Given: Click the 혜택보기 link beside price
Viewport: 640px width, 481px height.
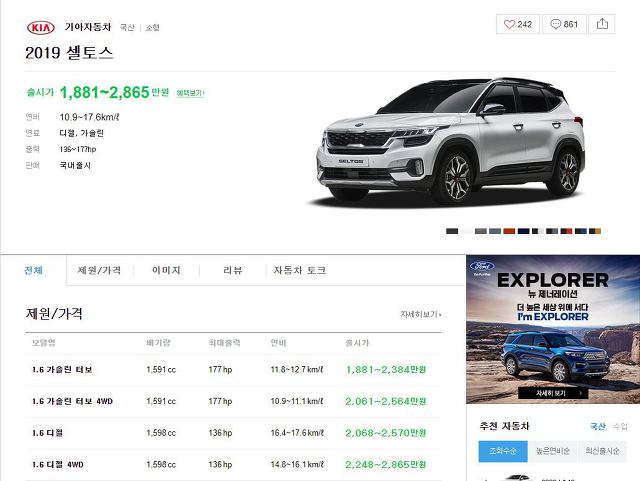Looking at the screenshot, I should pyautogui.click(x=190, y=93).
